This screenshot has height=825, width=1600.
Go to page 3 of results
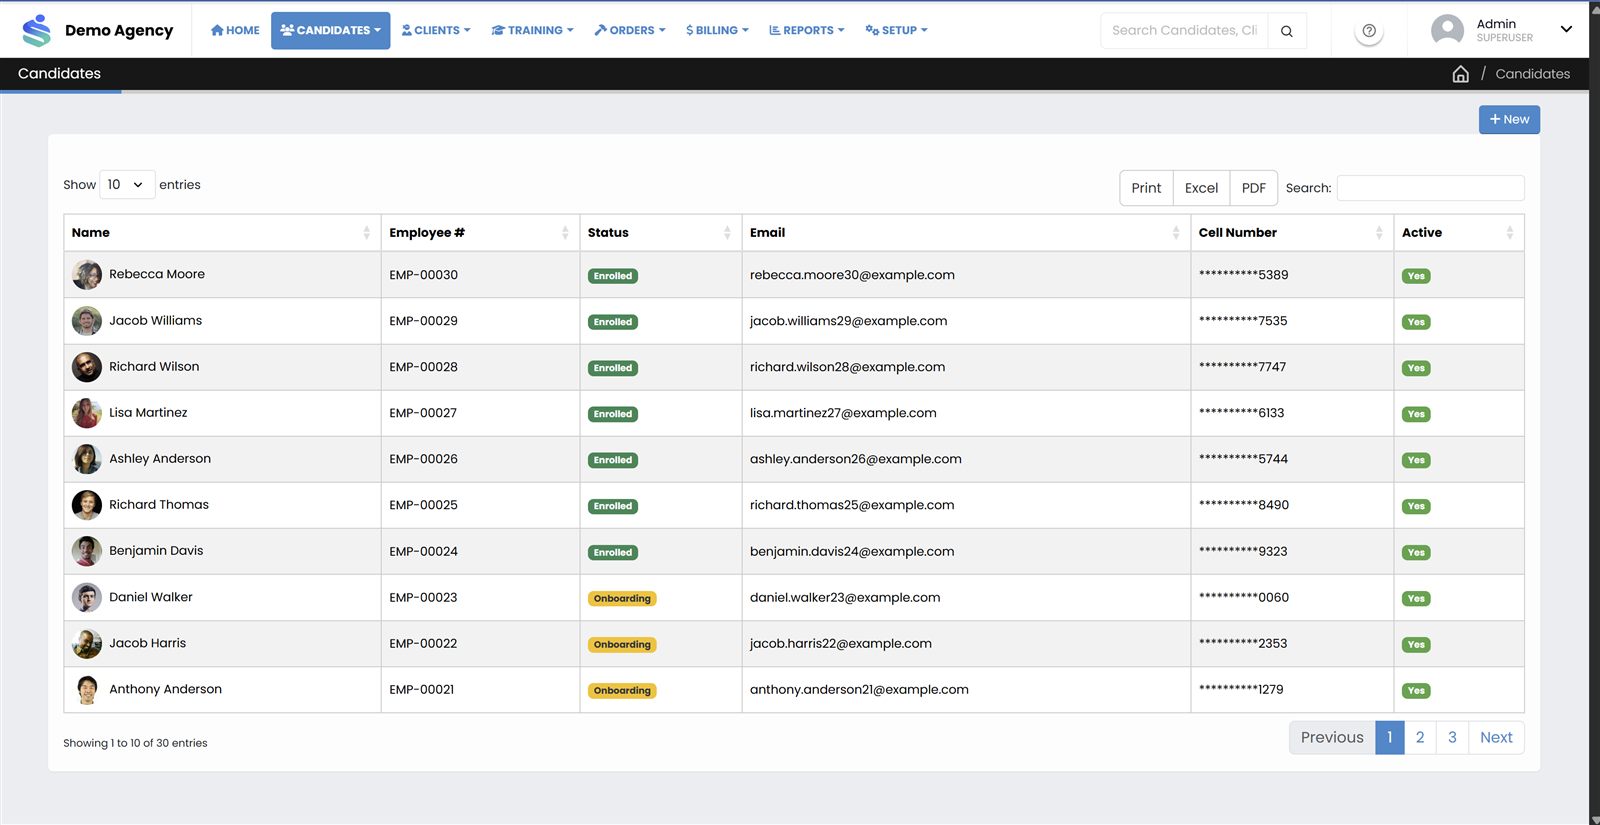click(x=1452, y=738)
